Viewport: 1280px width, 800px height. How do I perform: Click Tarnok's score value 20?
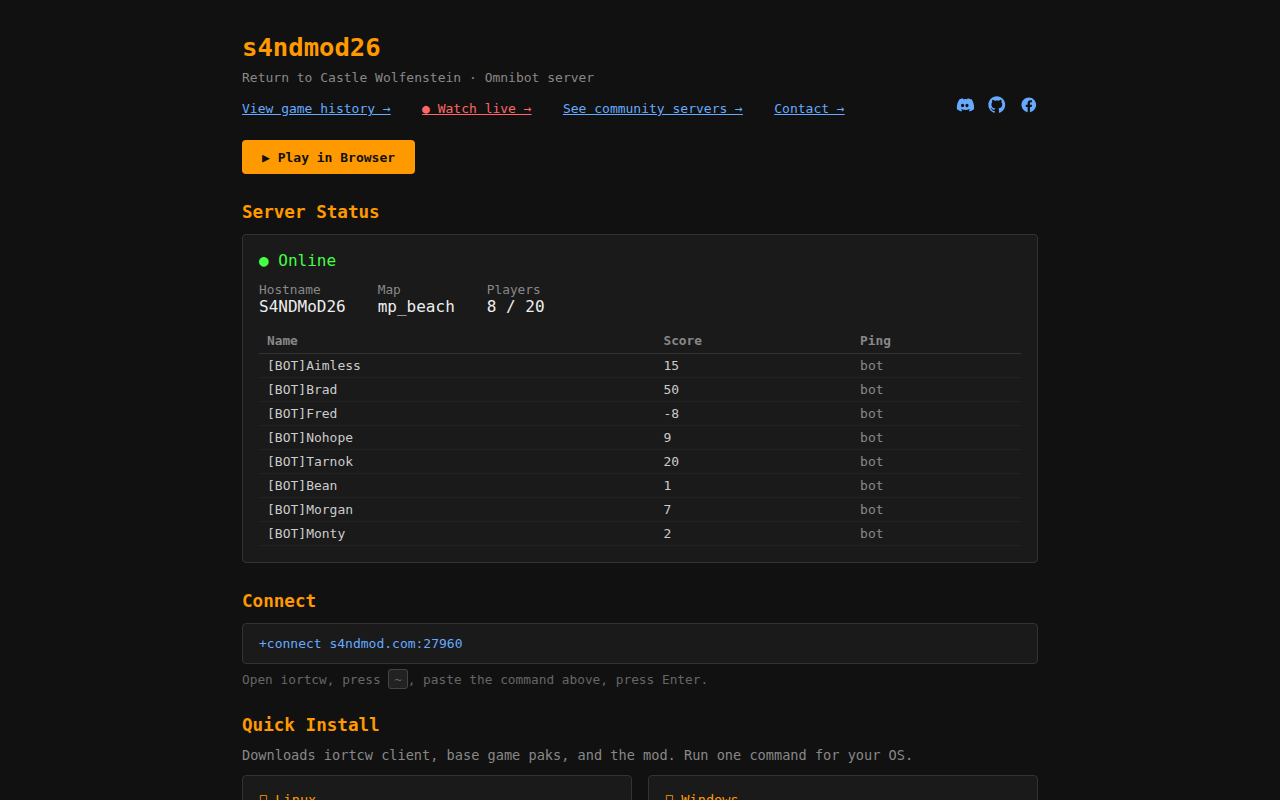(671, 462)
